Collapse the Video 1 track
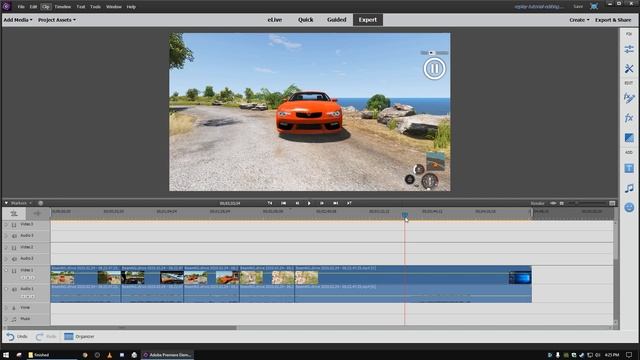Screen dimensions: 640x360 pos(6,270)
